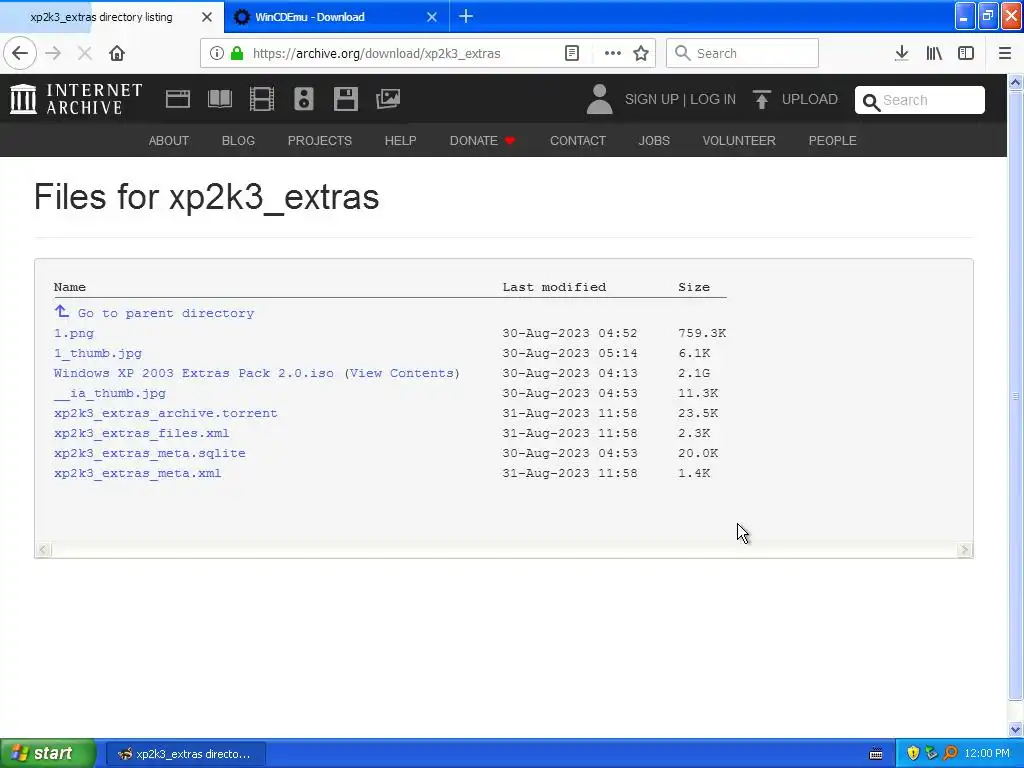Click the security shield tray icon

[913, 754]
